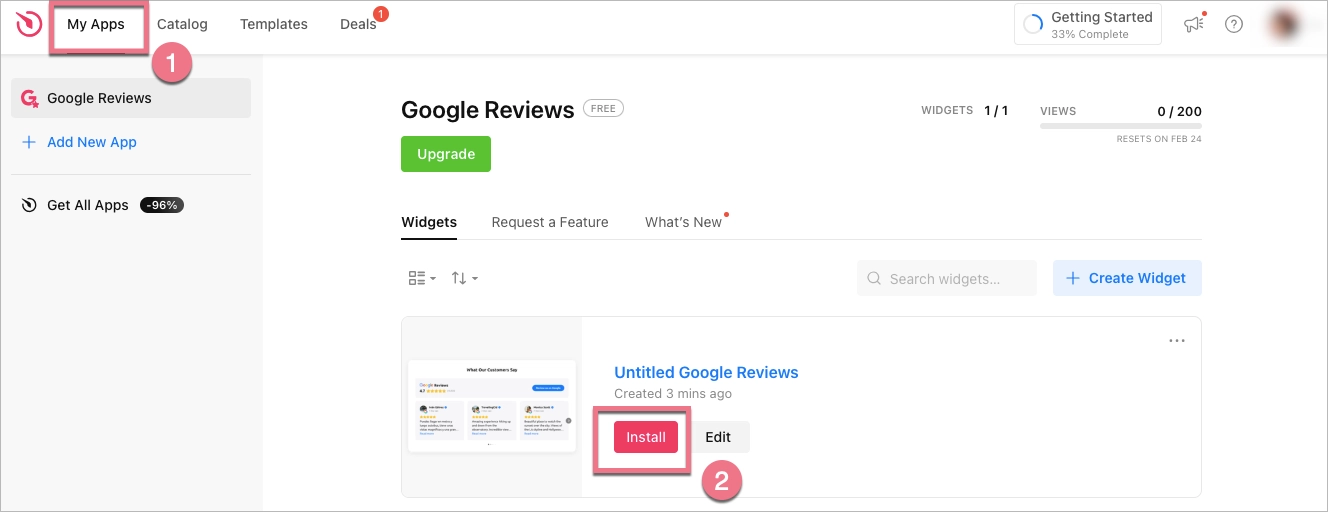Open the Templates menu item

tap(274, 24)
